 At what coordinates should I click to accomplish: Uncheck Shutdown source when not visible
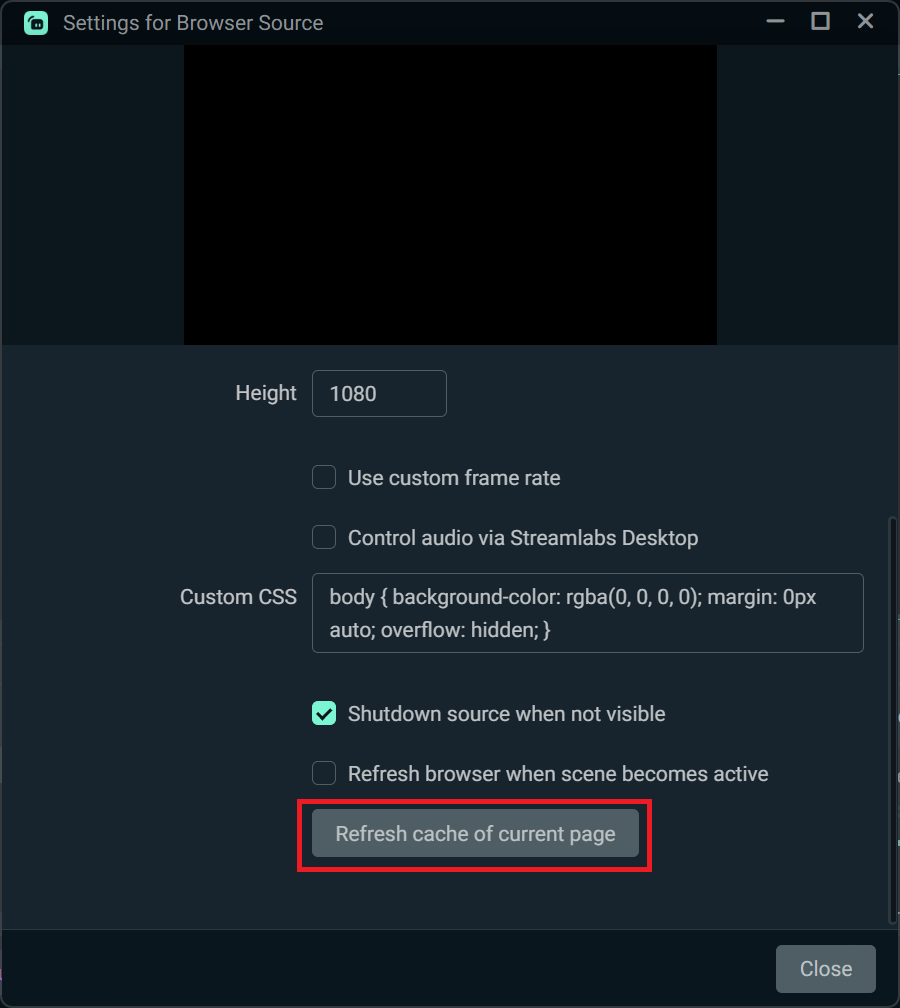coord(324,714)
